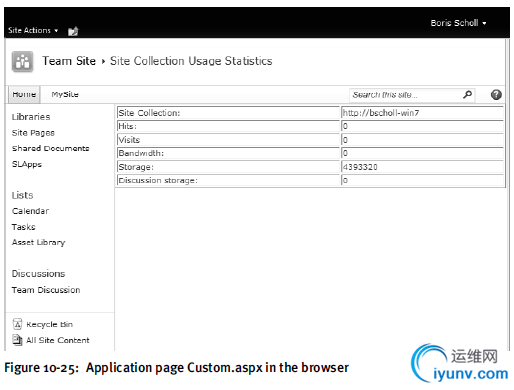This screenshot has width=514, height=390.
Task: Open the Lists heading link
Action: coord(22,195)
